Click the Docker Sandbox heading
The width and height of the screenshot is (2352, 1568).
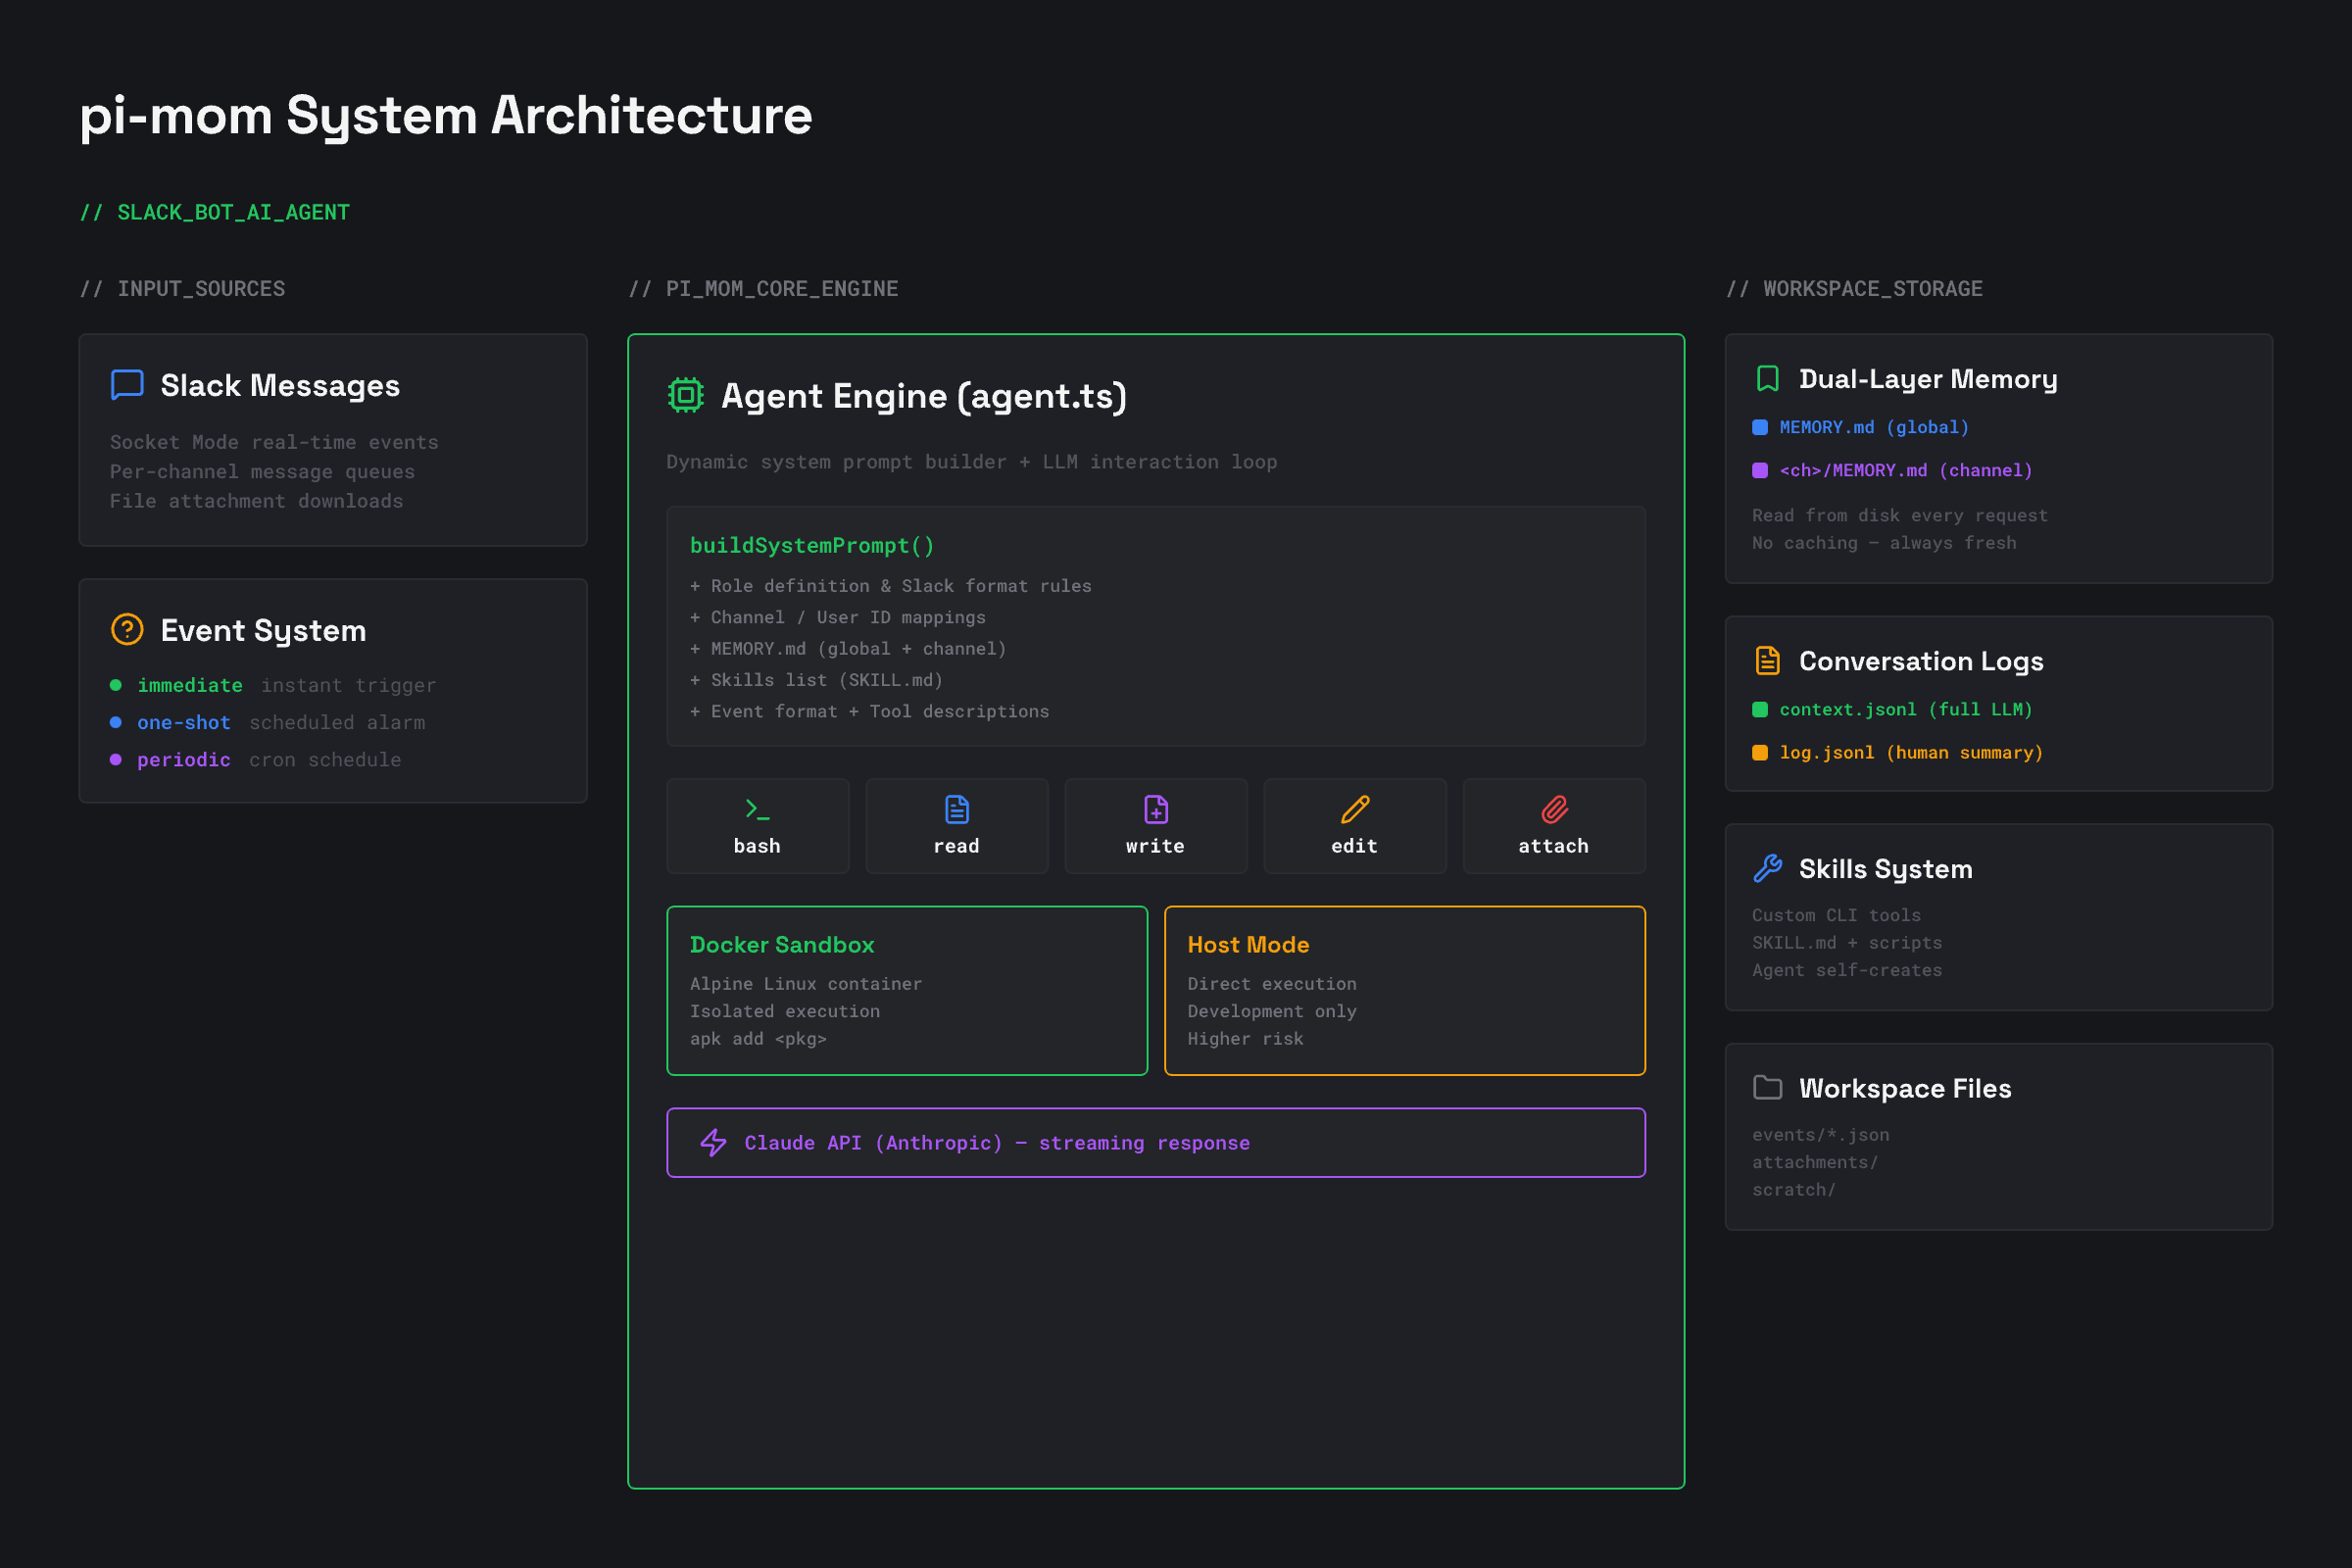[x=782, y=944]
